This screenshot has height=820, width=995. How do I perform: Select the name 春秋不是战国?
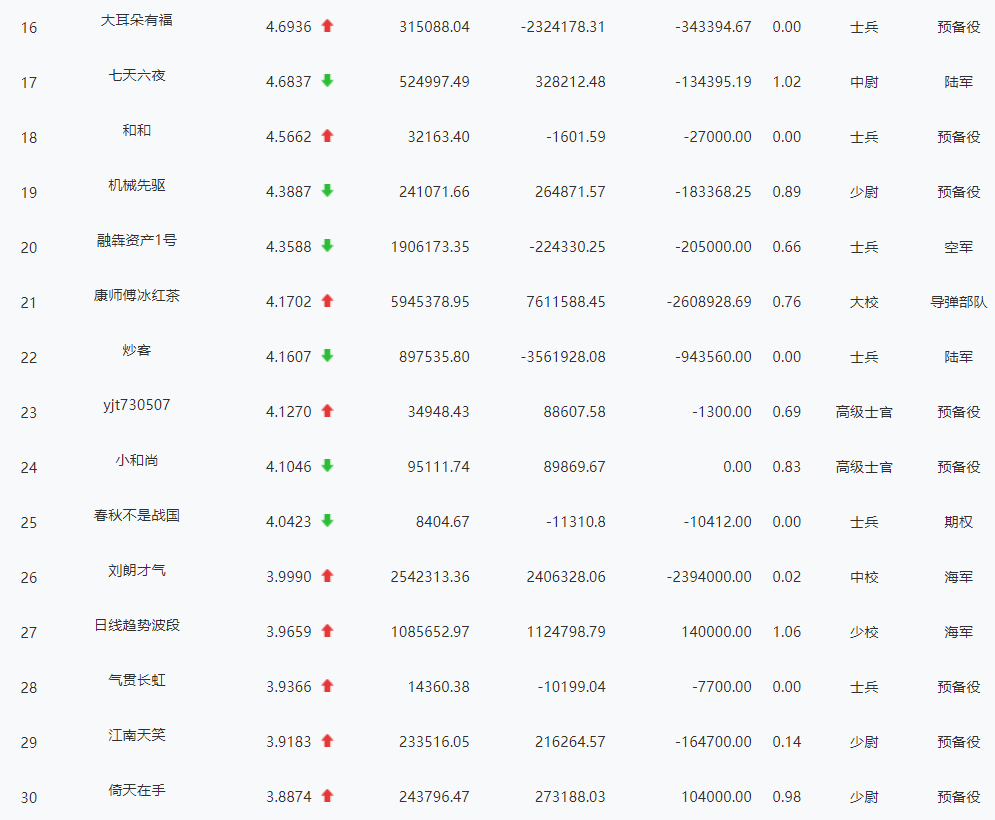click(x=137, y=515)
